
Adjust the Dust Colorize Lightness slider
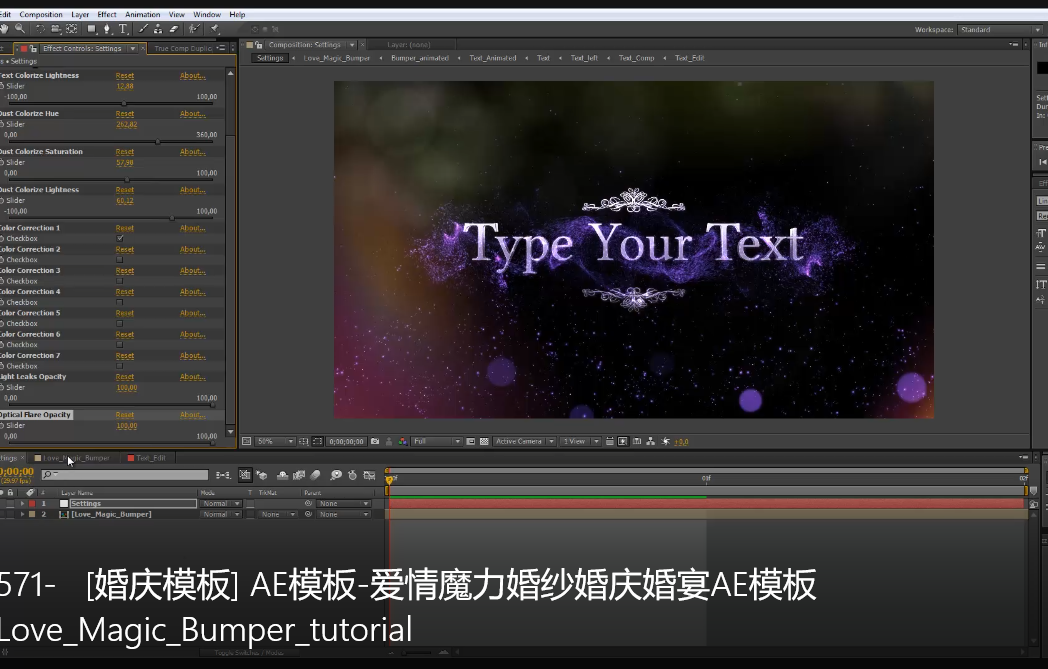click(172, 218)
